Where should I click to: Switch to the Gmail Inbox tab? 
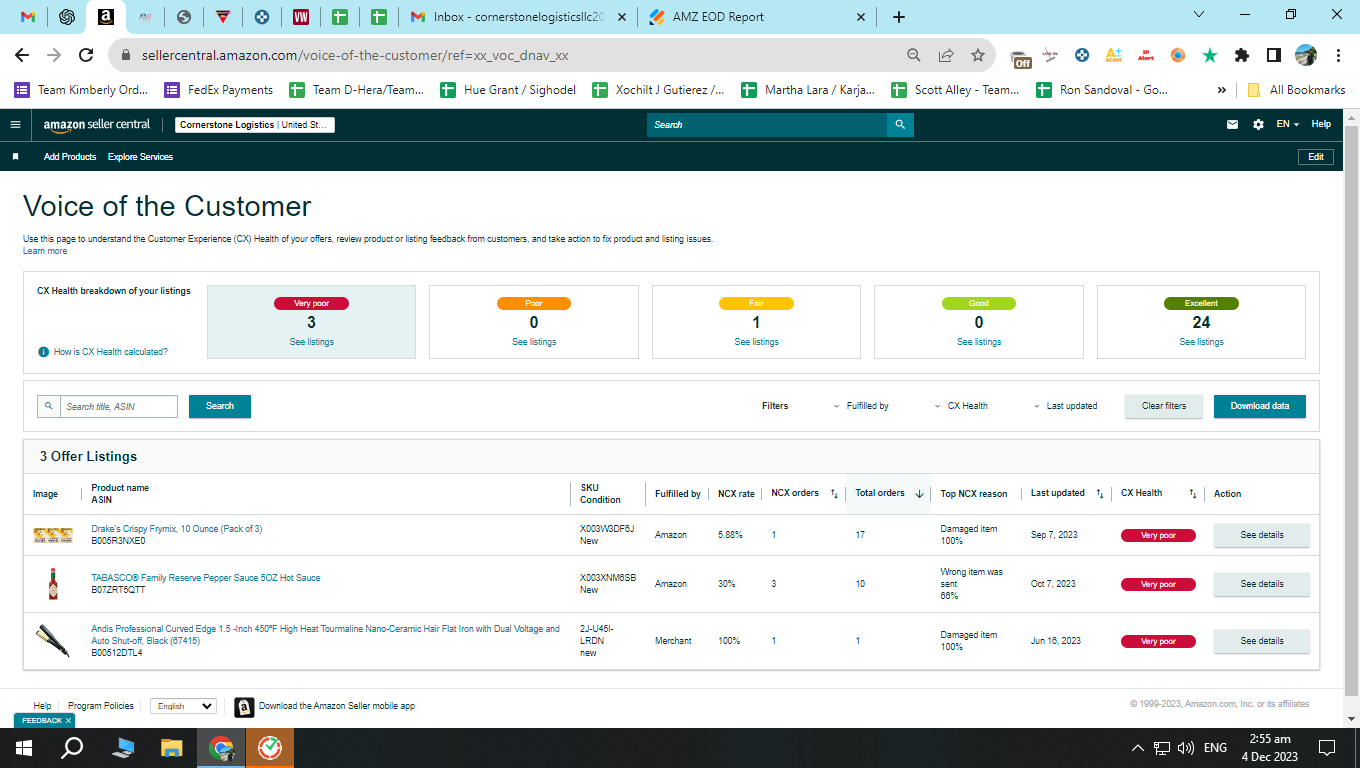click(519, 17)
